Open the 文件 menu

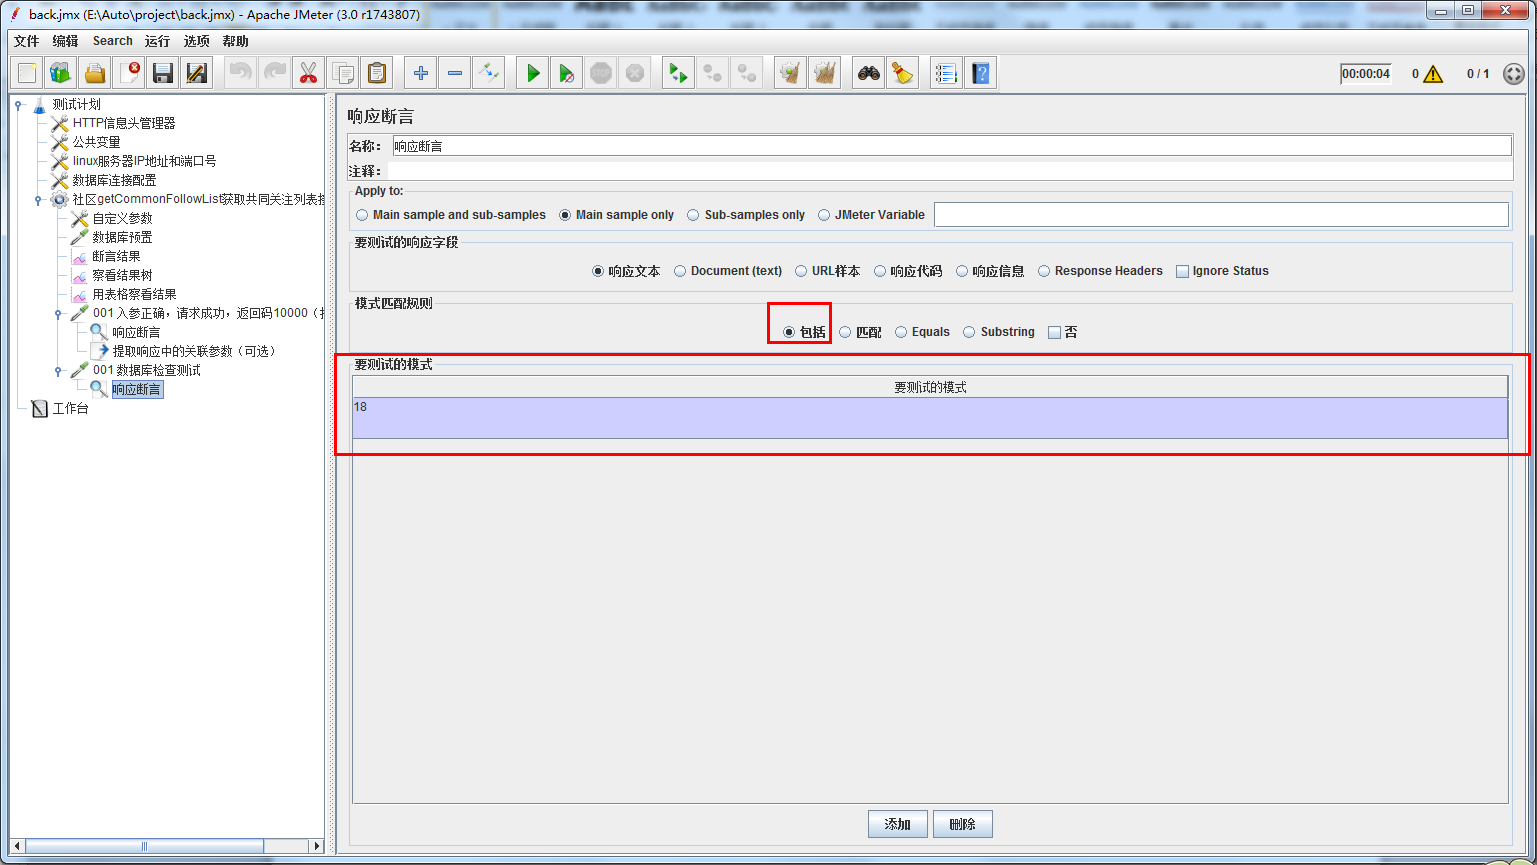pos(26,41)
